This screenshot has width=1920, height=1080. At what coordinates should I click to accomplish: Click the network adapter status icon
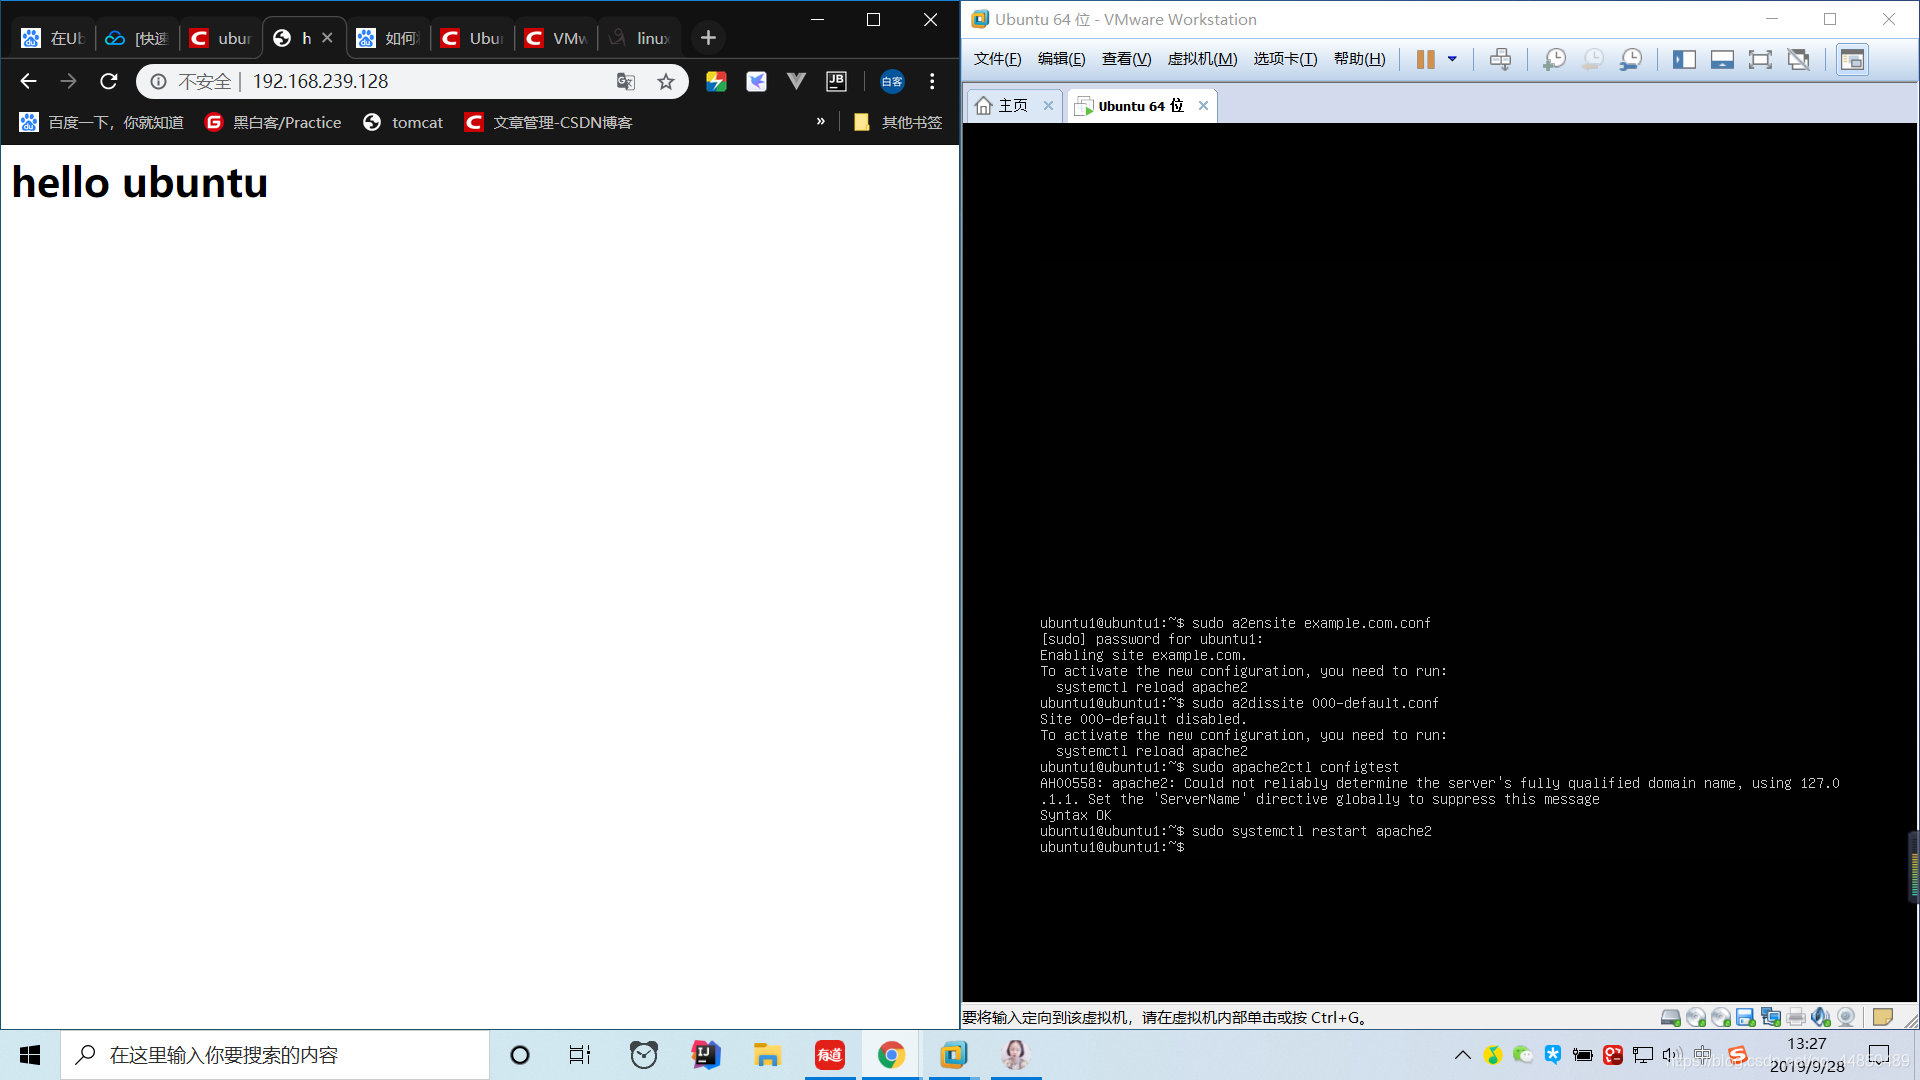[x=1770, y=1017]
